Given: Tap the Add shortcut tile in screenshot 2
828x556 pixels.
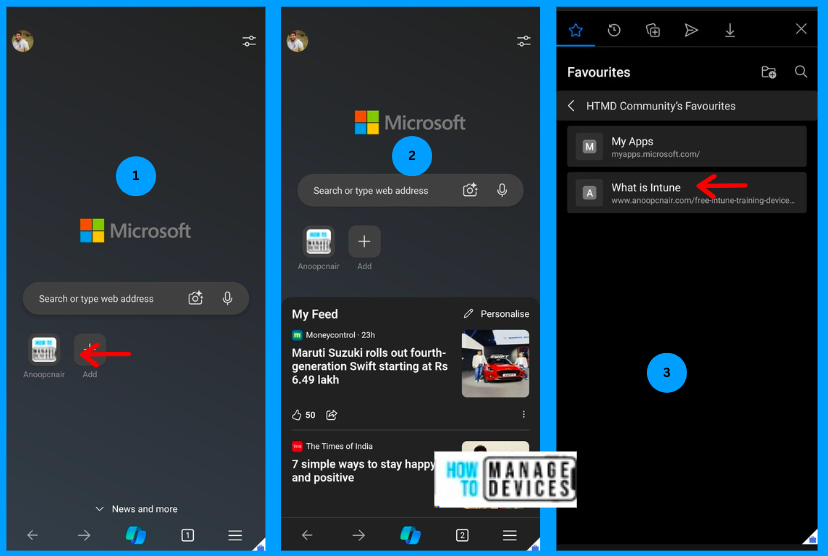Looking at the screenshot, I should point(364,241).
